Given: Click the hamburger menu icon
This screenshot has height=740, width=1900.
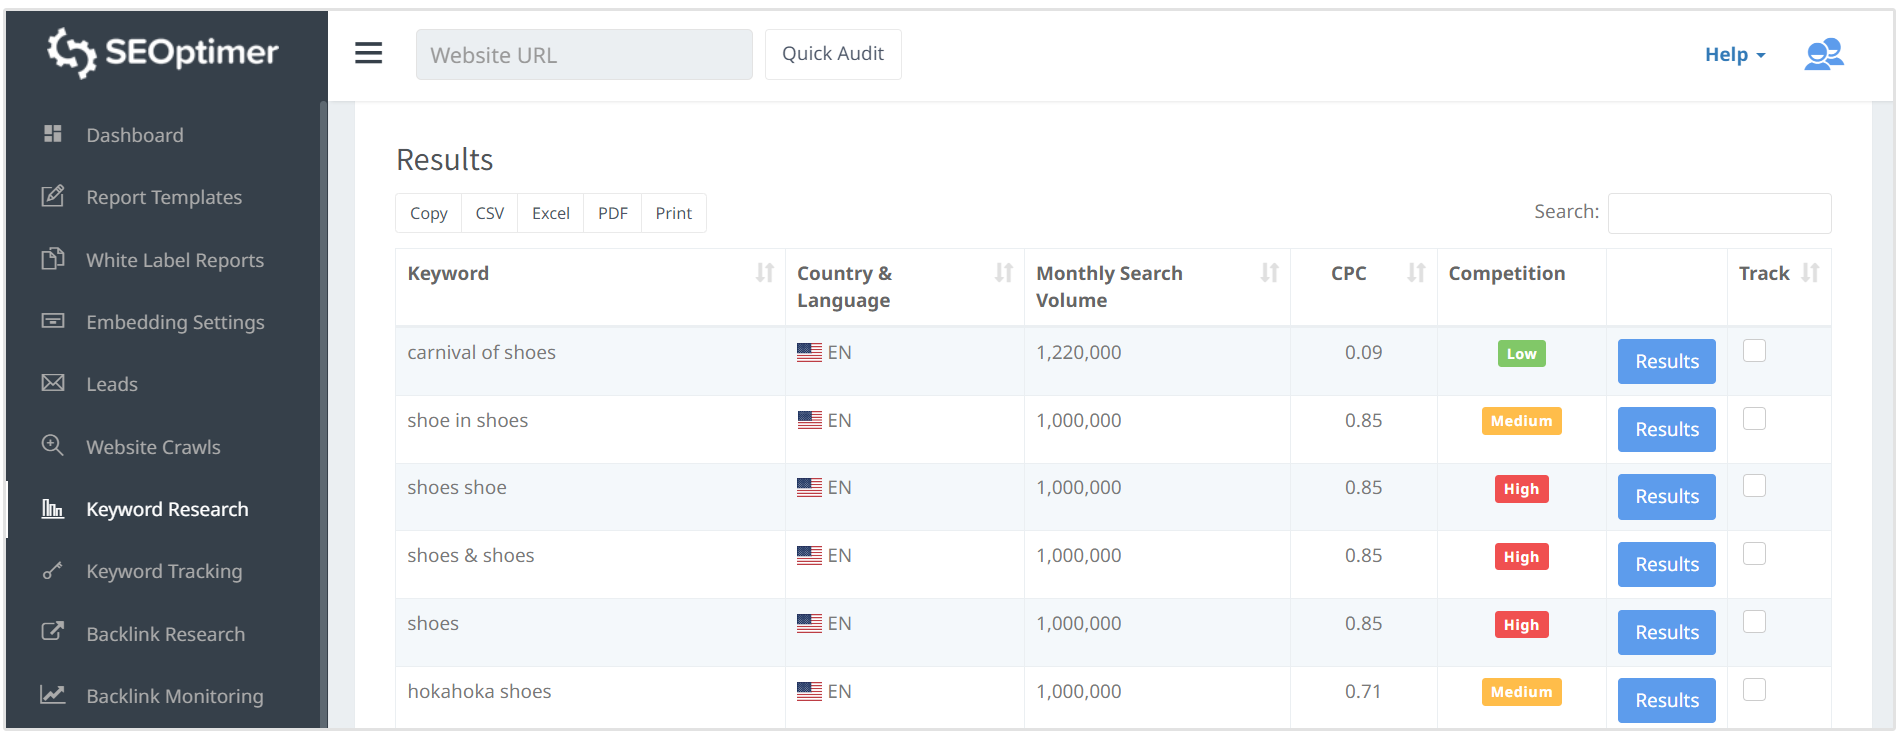Looking at the screenshot, I should (x=368, y=54).
